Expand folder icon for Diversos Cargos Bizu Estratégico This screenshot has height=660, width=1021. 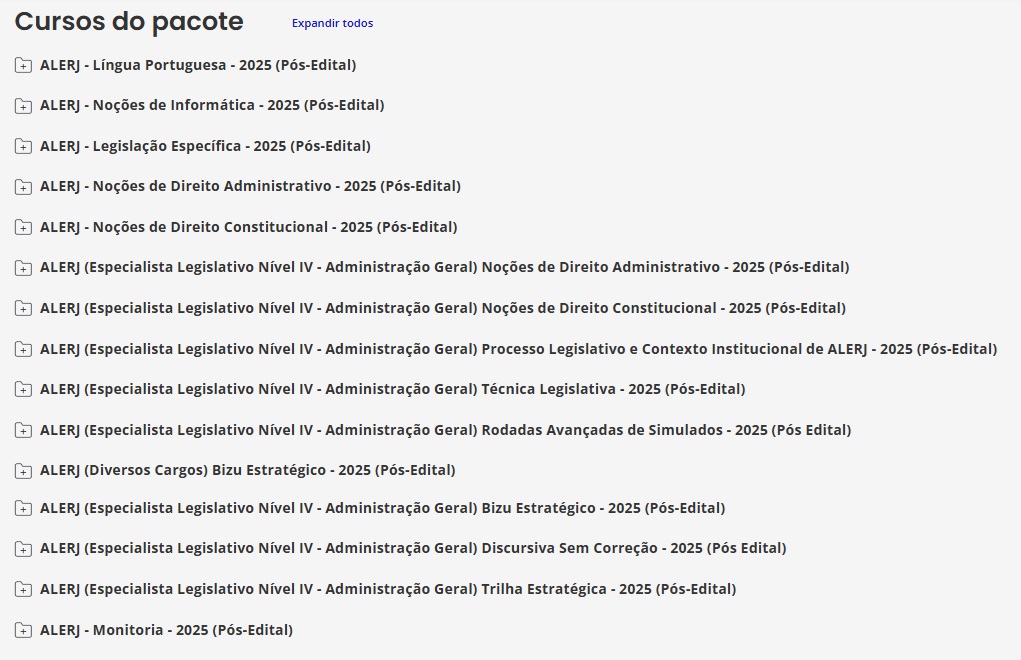pos(23,471)
